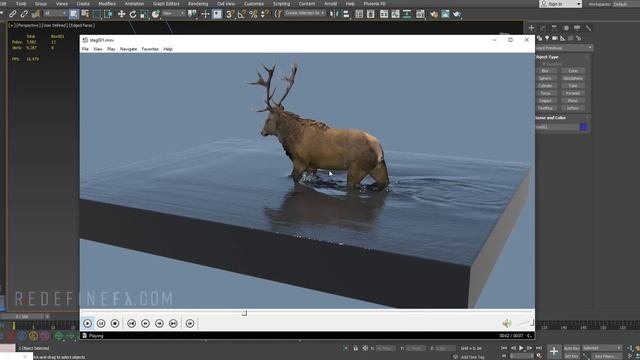The height and width of the screenshot is (360, 640).
Task: Open the Rendering menu in 3ds Max
Action: [198, 4]
